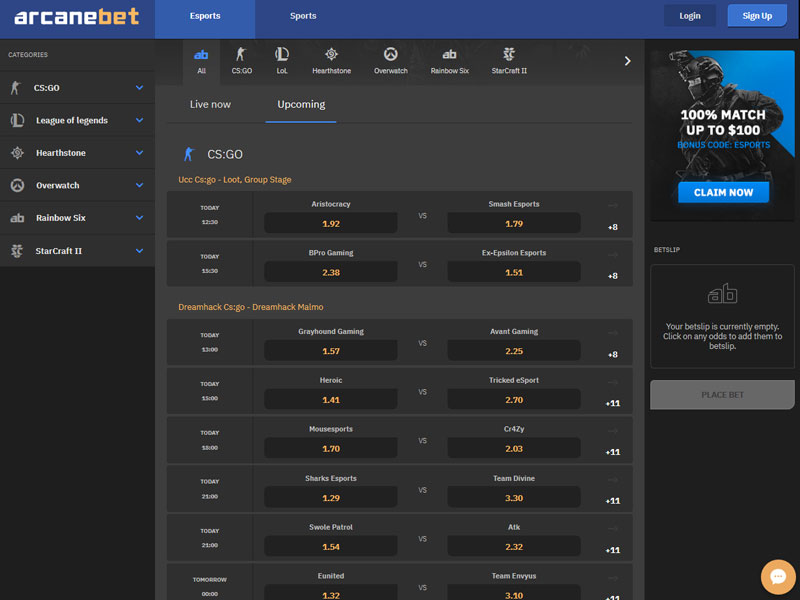800x600 pixels.
Task: Filter by CS:GO in top game bar
Action: click(x=241, y=61)
